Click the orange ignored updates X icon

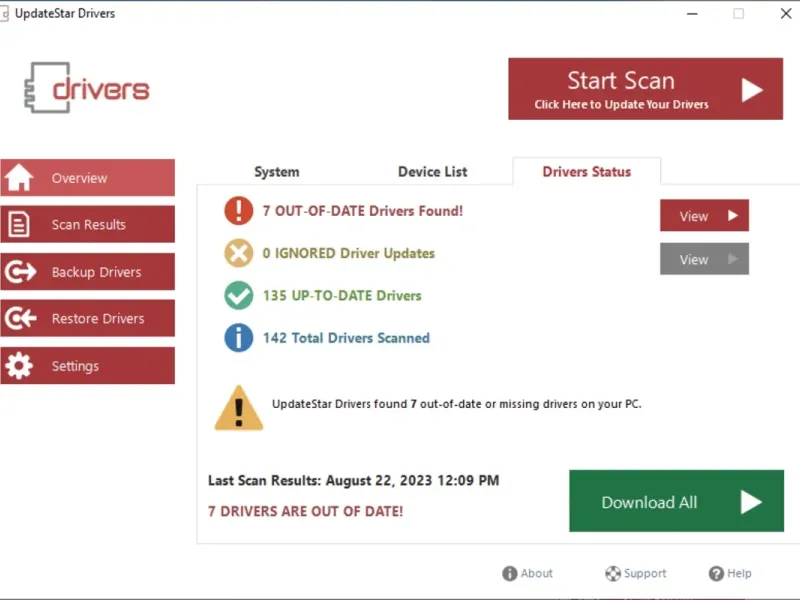pos(238,253)
